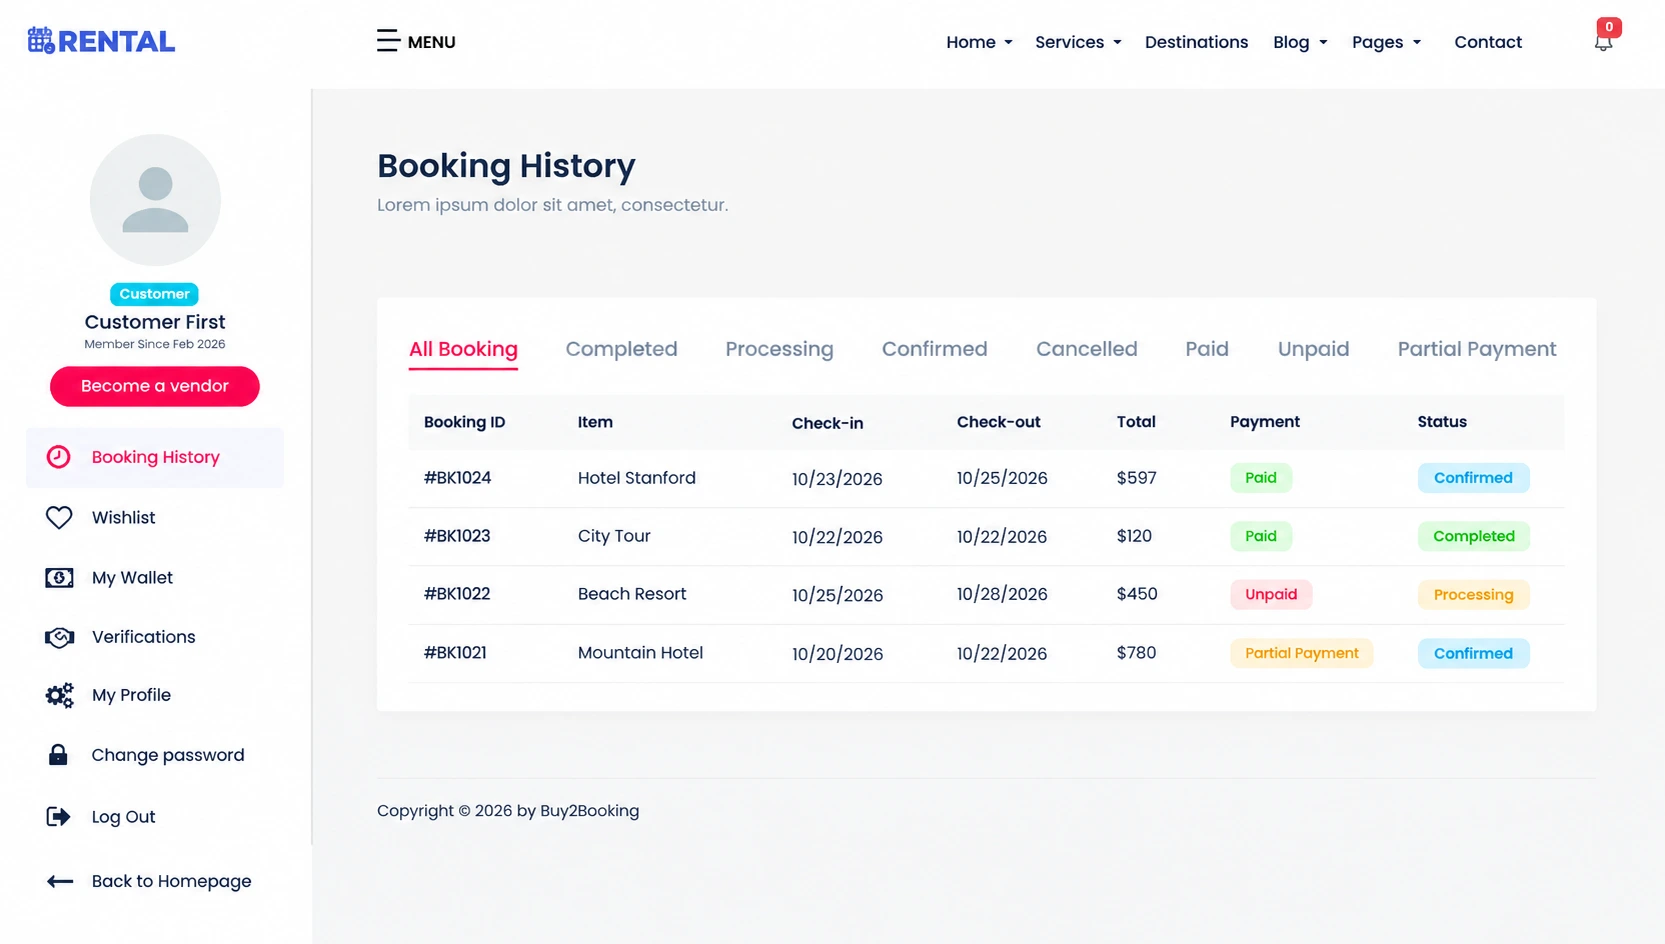
Task: Expand the Pages dropdown menu
Action: pyautogui.click(x=1386, y=42)
